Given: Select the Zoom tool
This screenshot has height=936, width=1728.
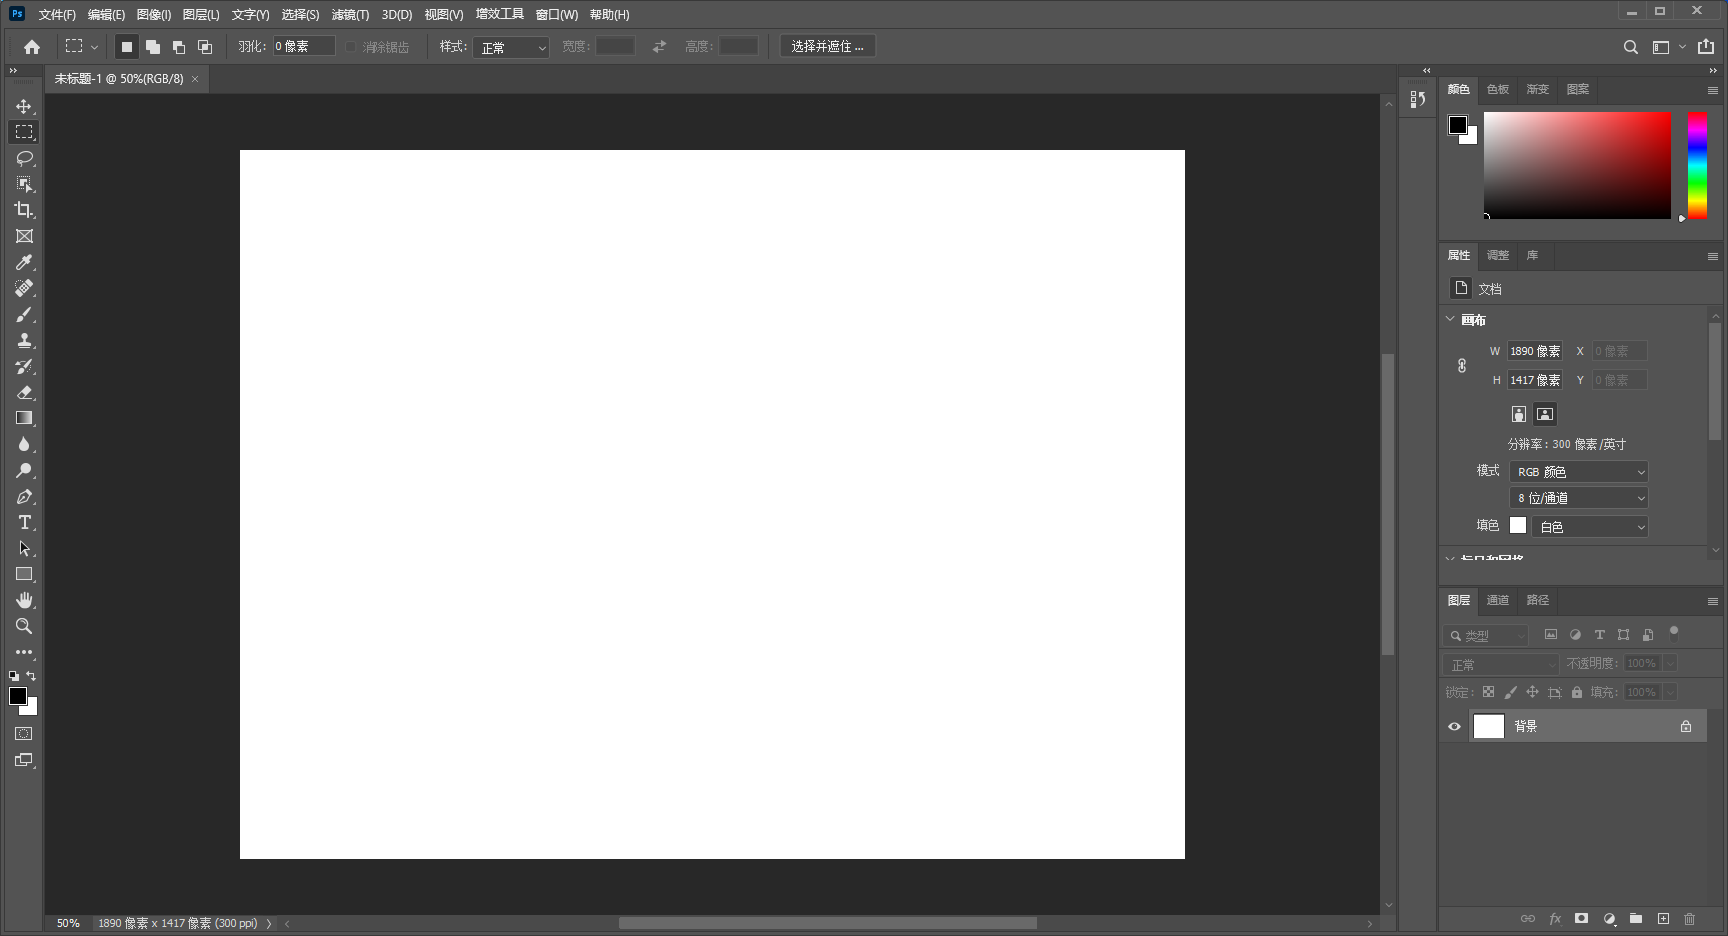Looking at the screenshot, I should click(24, 627).
